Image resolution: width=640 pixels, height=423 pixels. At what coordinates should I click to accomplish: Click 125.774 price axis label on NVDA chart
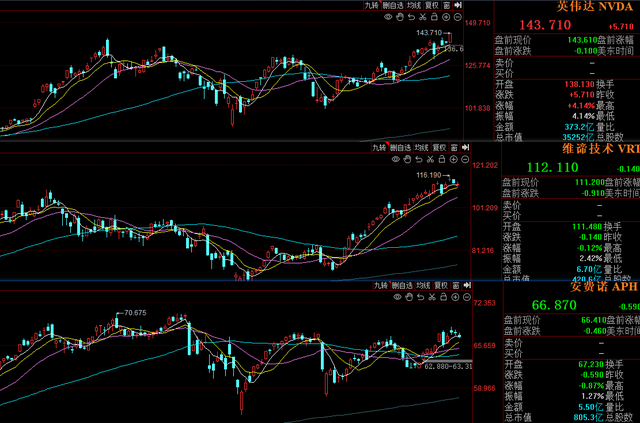[x=478, y=66]
